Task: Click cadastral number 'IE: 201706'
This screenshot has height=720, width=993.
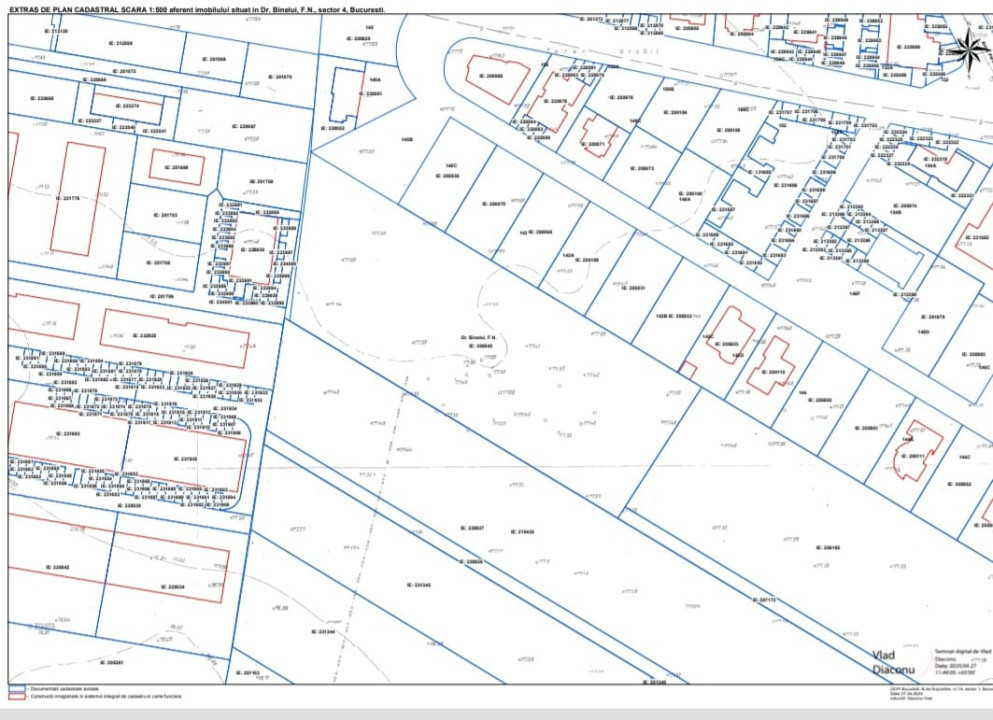Action: pyautogui.click(x=158, y=262)
